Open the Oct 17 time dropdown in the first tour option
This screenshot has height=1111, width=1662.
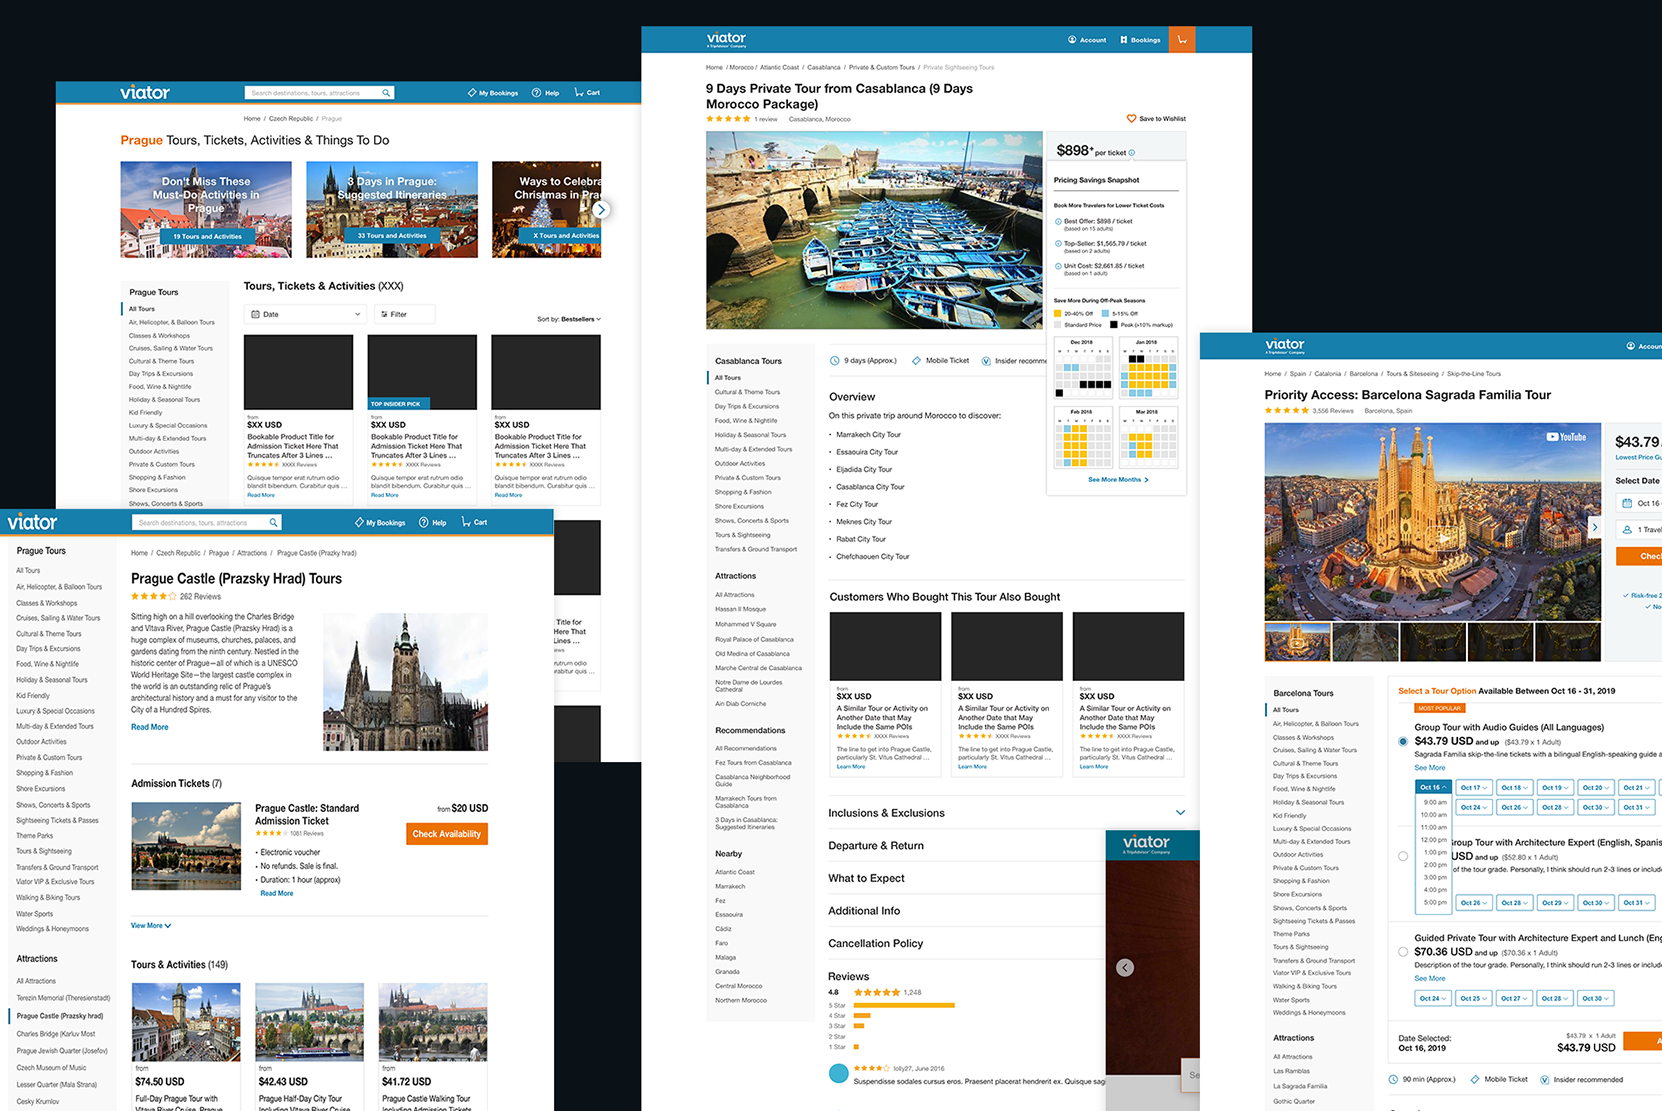coord(1474,787)
